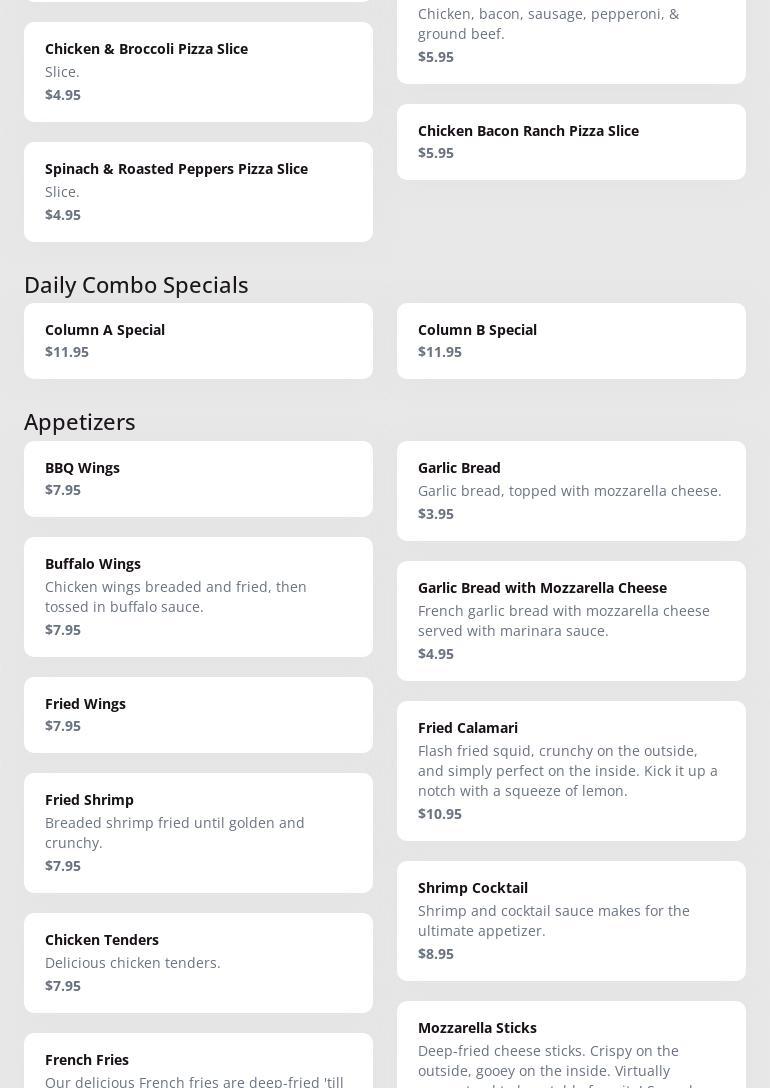Open Chicken Tenders item details
The image size is (770, 1088).
[198, 963]
